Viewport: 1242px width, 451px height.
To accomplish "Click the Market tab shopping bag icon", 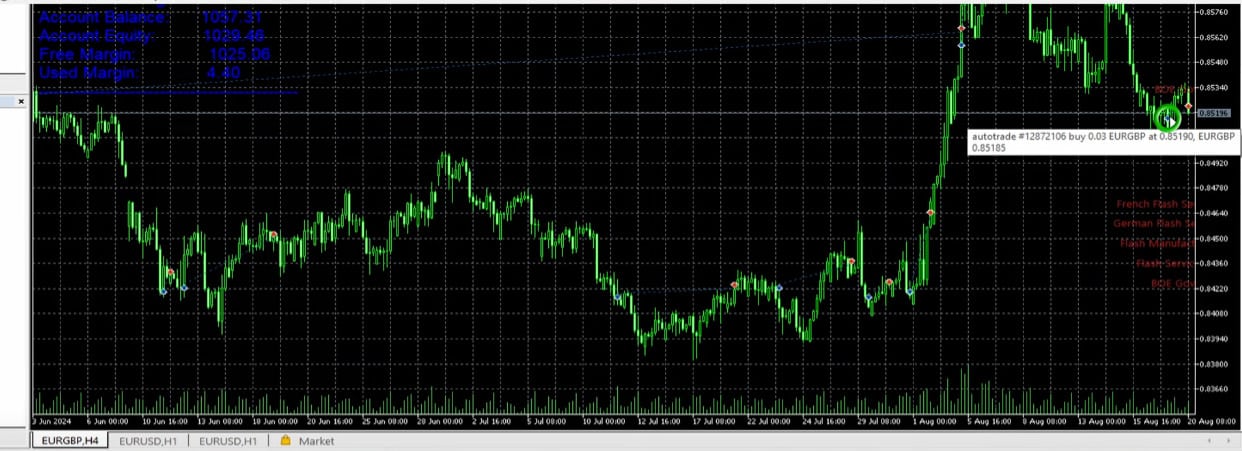I will point(286,440).
